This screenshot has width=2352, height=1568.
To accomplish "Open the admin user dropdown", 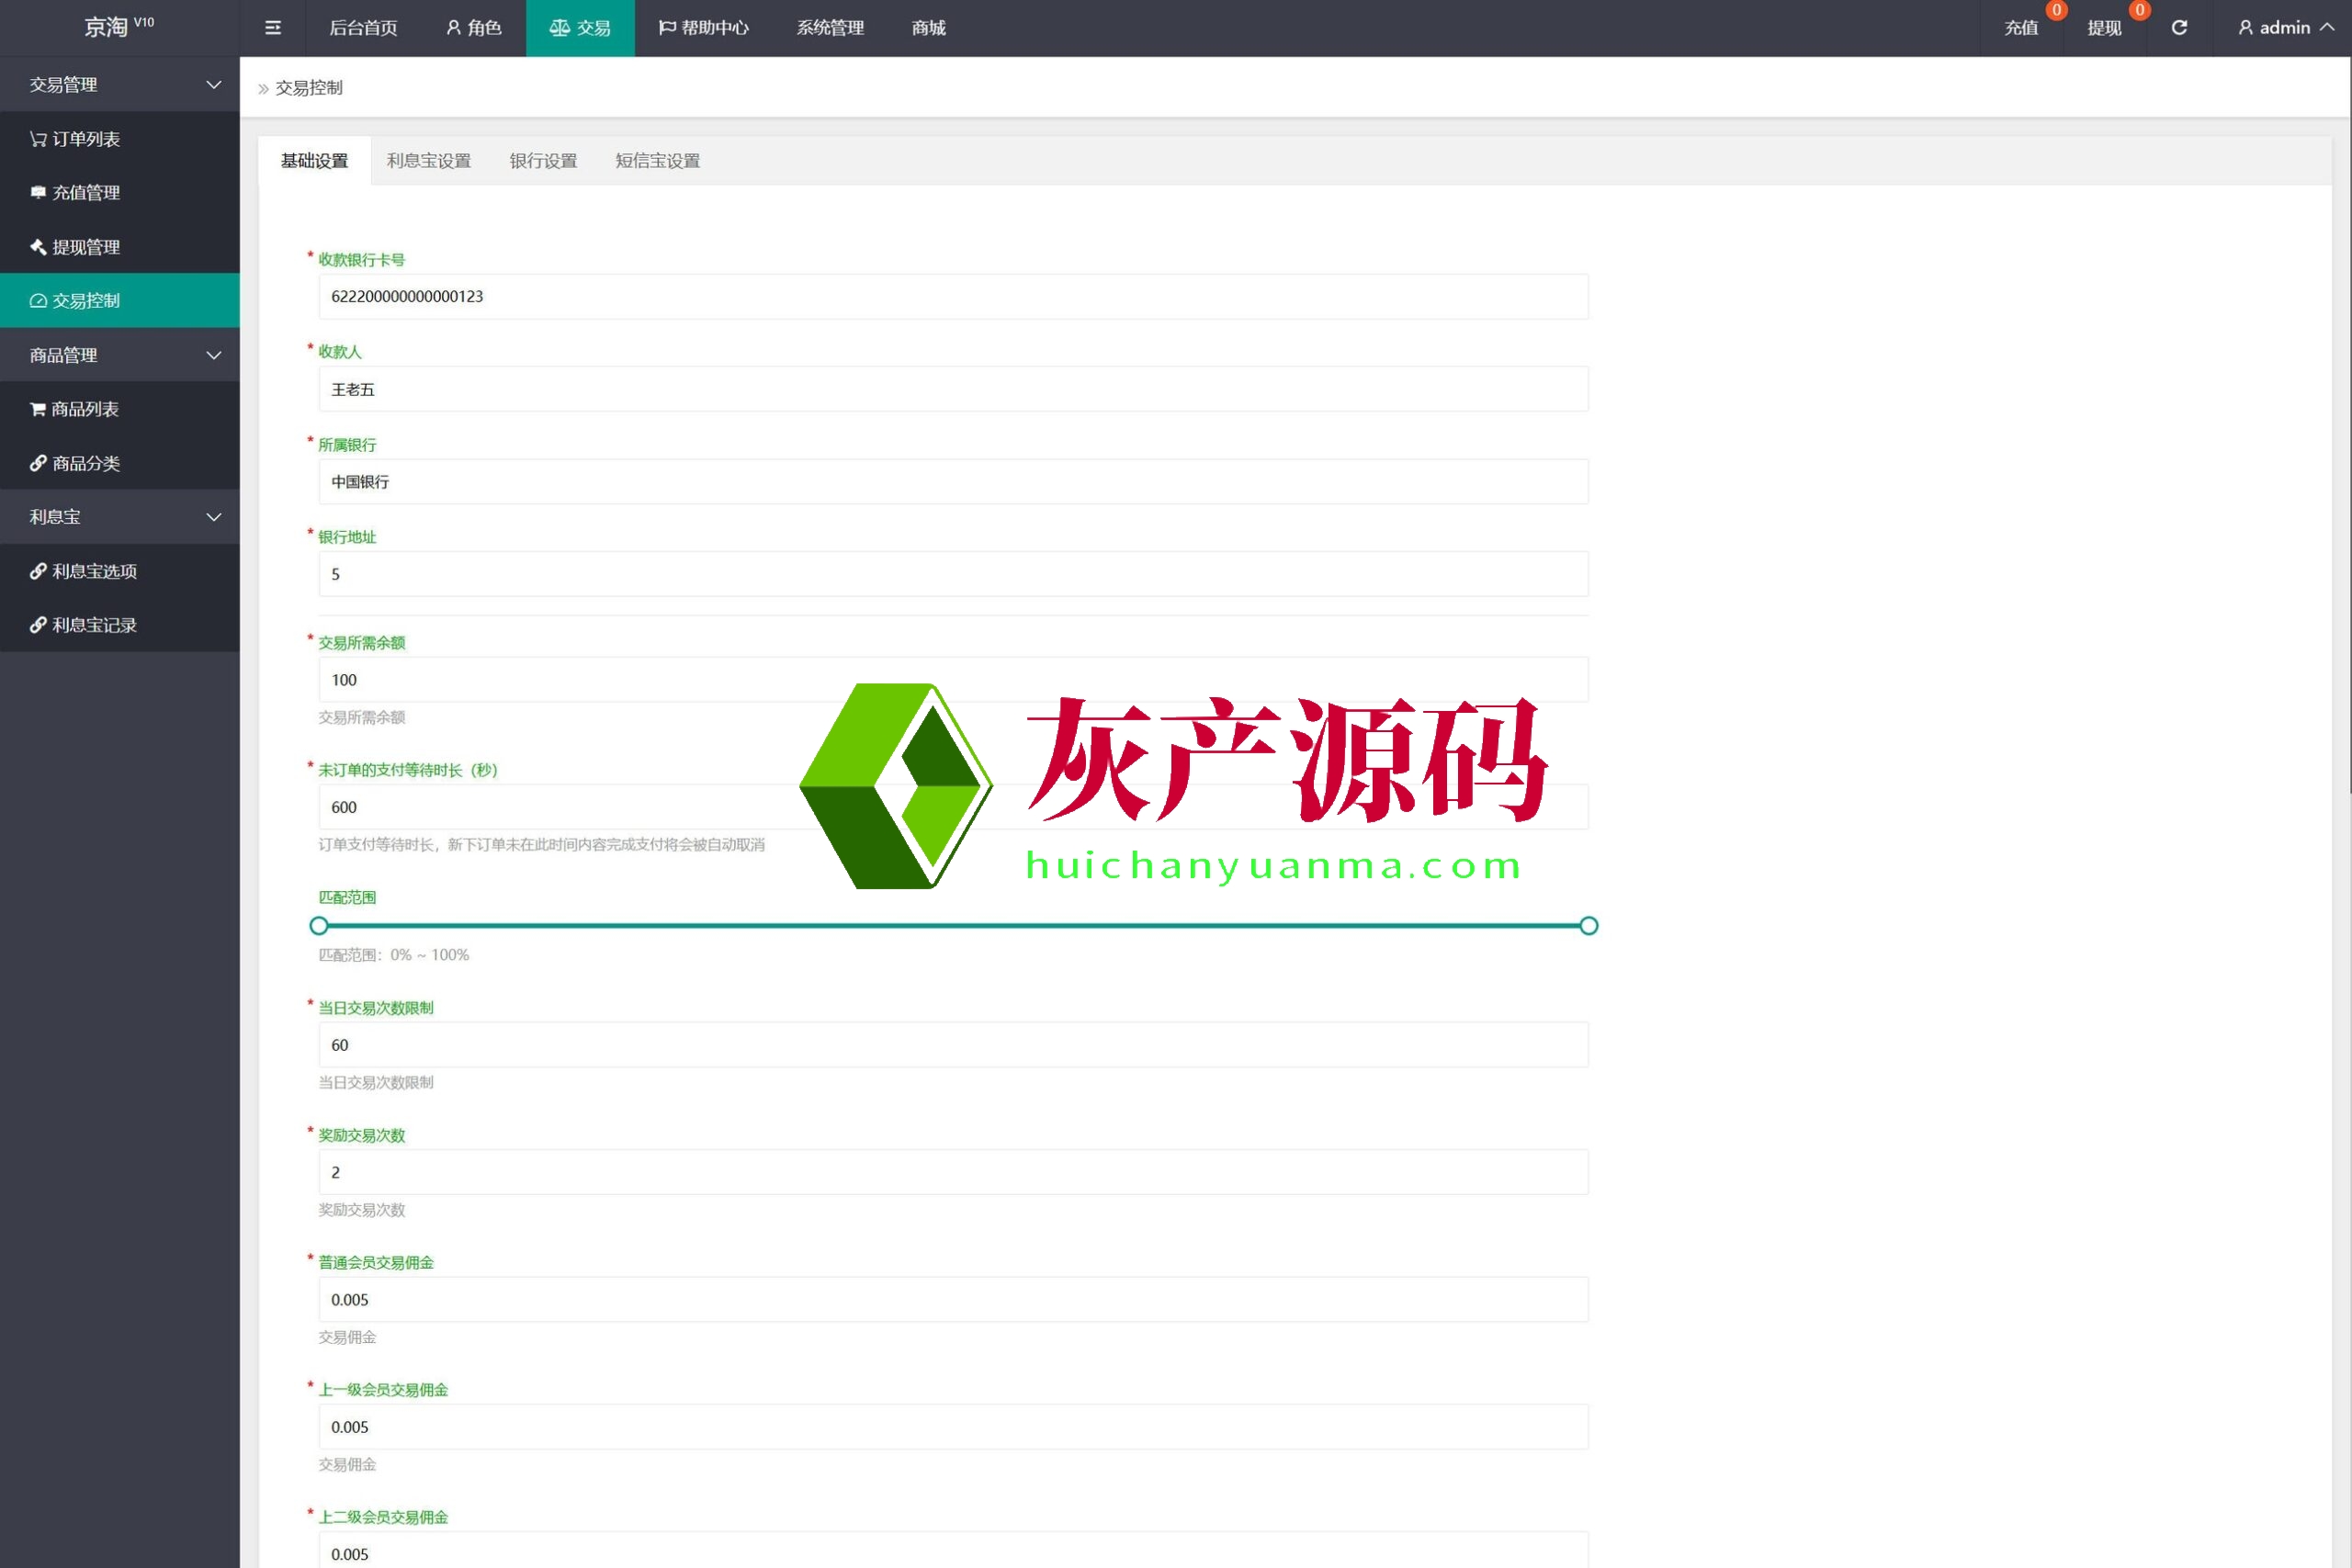I will pyautogui.click(x=2286, y=28).
